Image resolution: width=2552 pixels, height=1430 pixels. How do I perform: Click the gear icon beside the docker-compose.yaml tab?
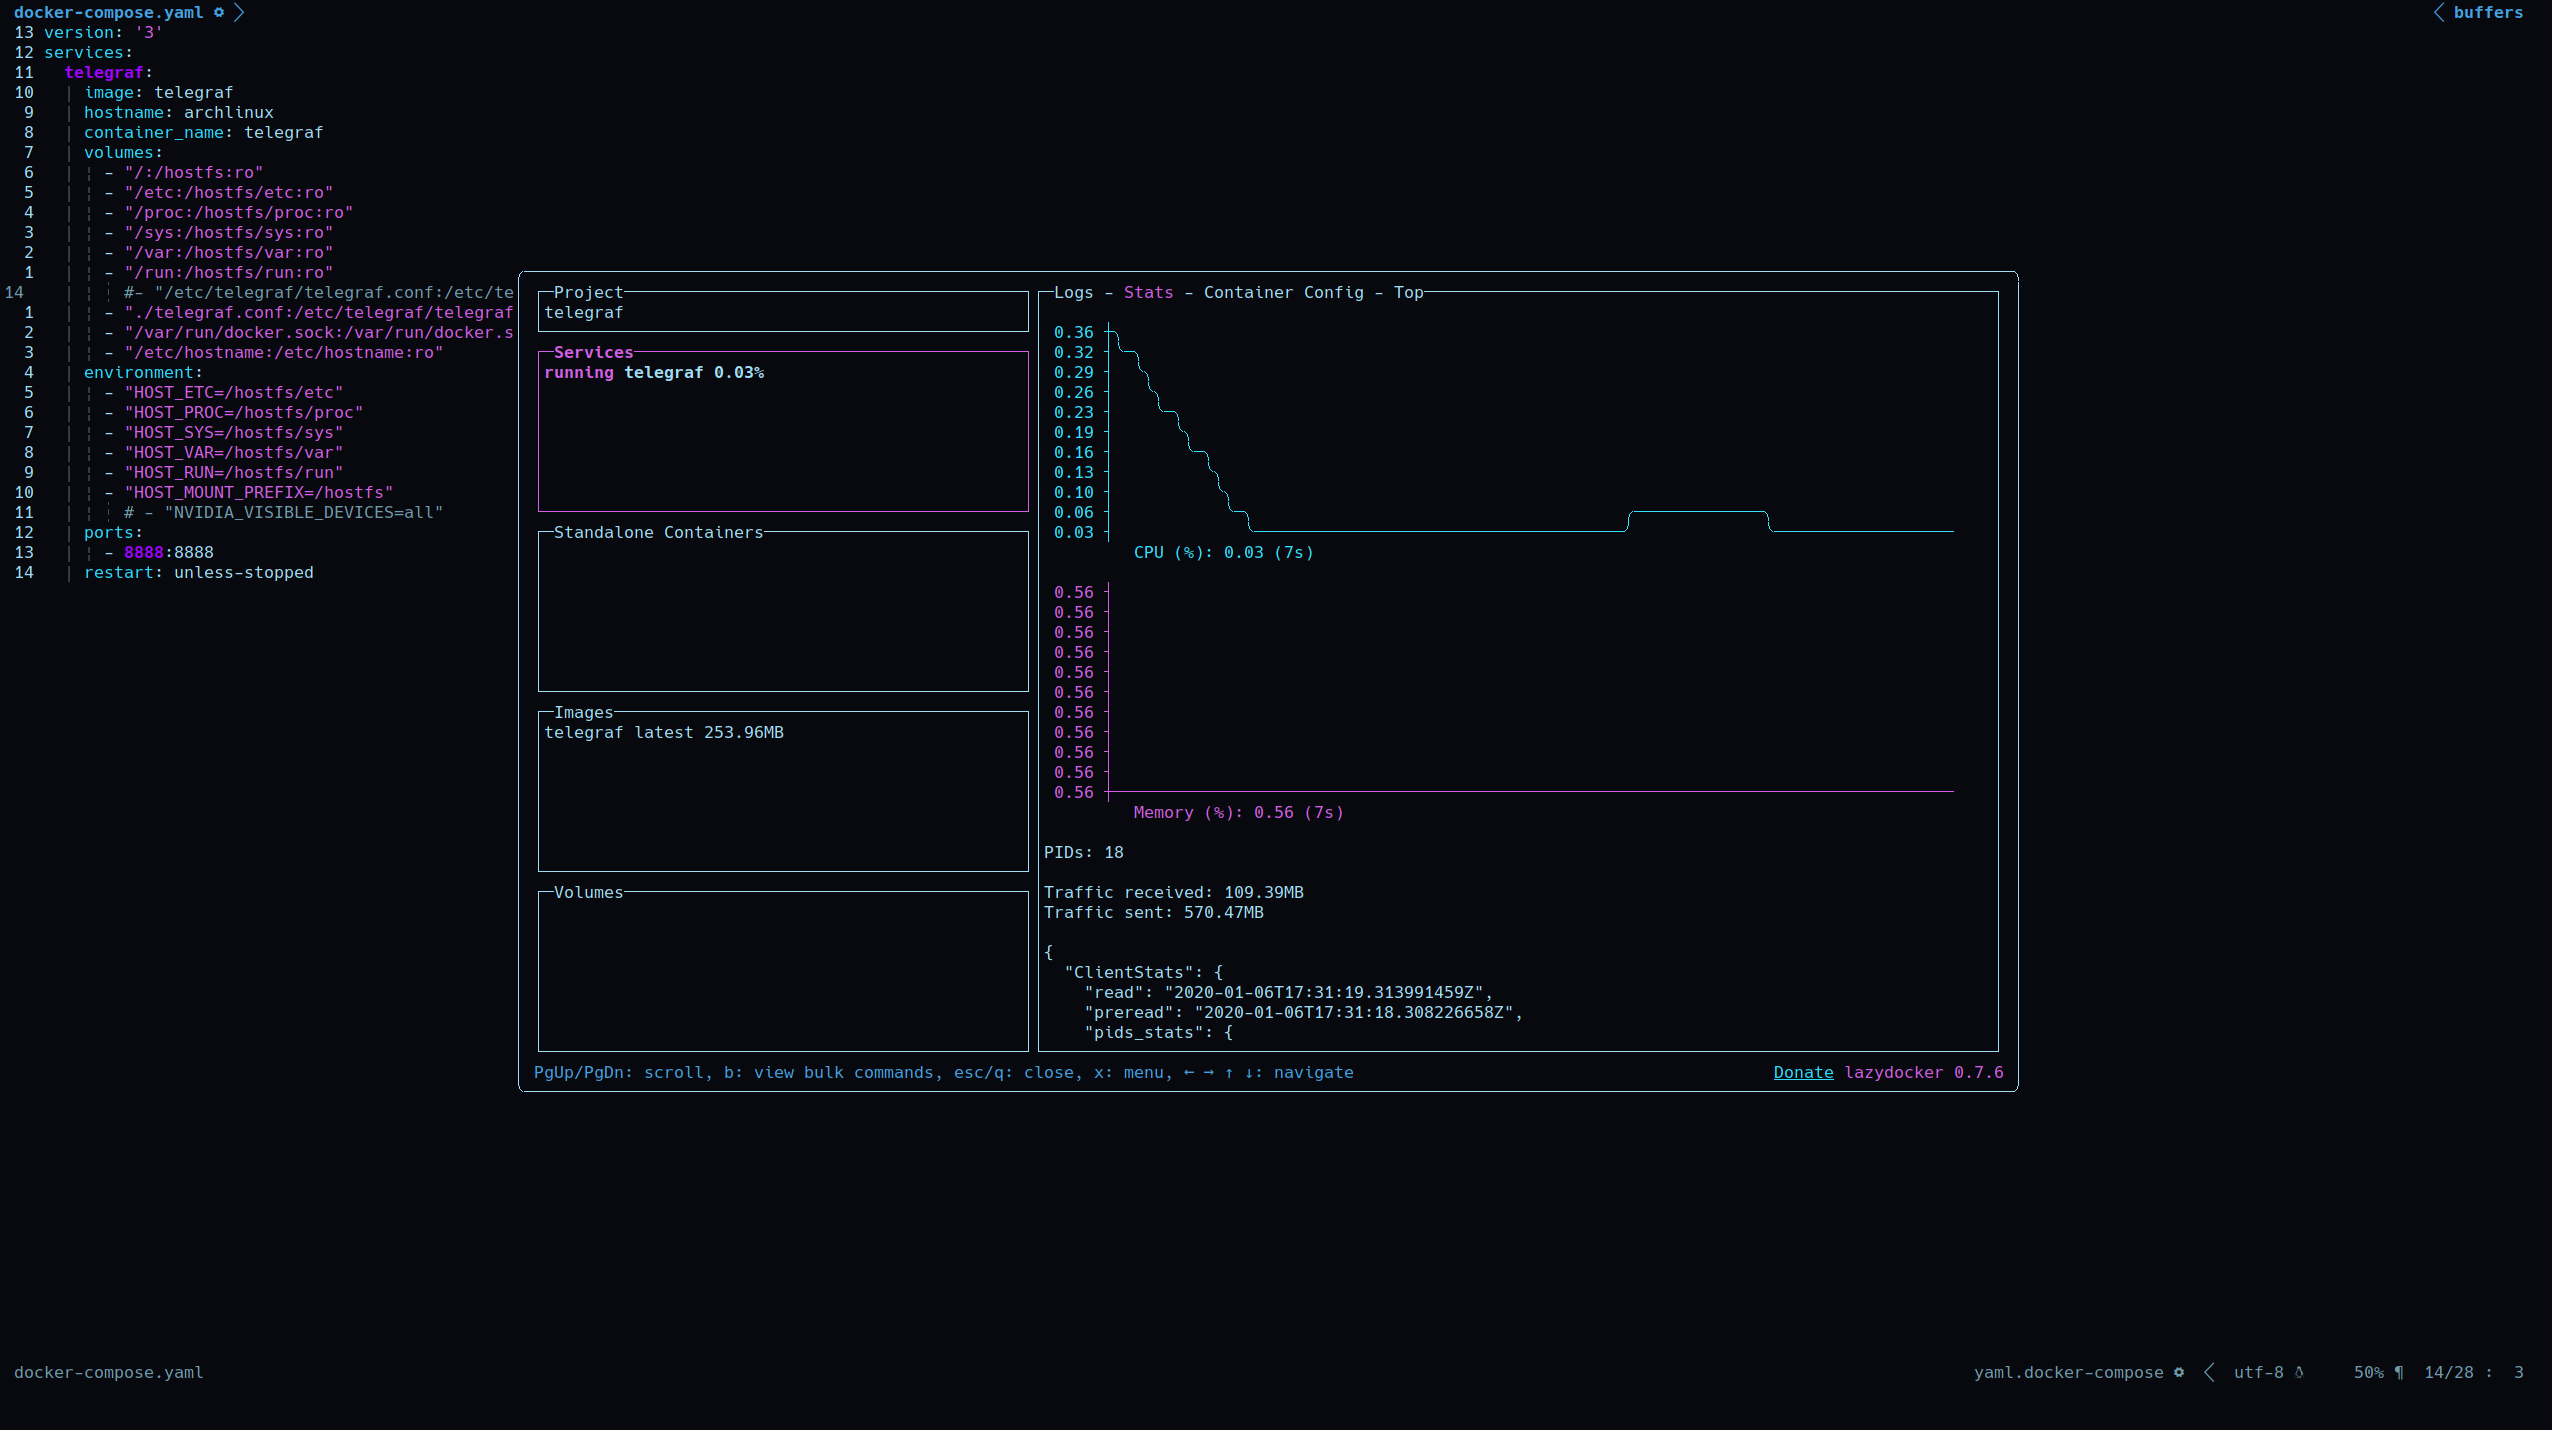(218, 13)
